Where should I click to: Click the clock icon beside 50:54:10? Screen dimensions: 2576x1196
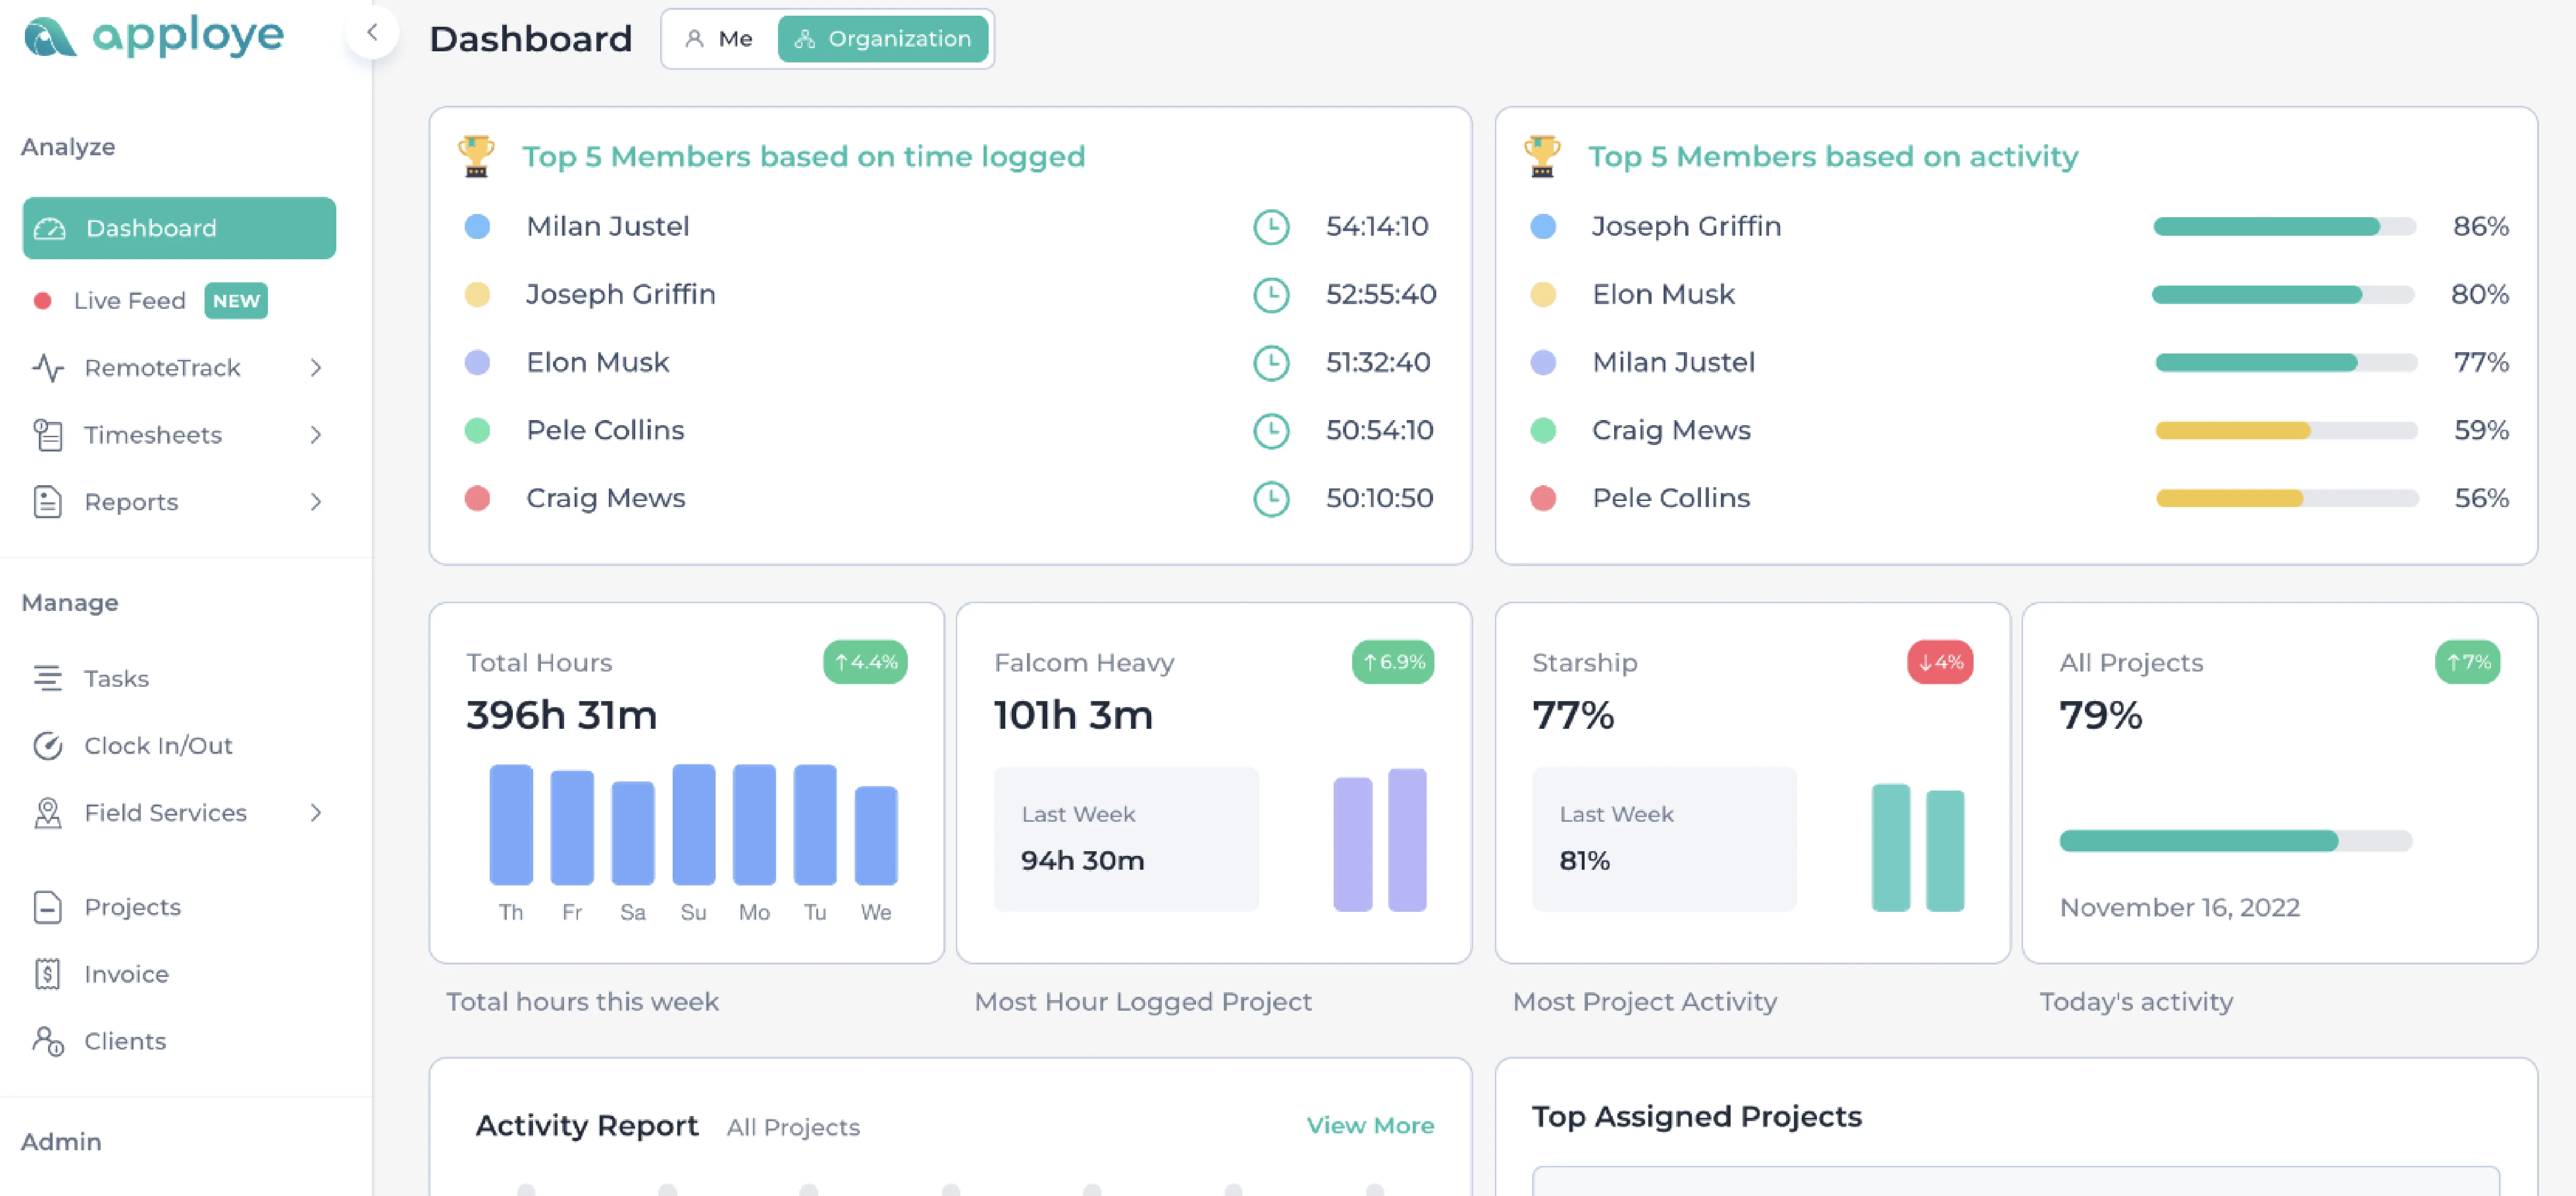pyautogui.click(x=1271, y=431)
